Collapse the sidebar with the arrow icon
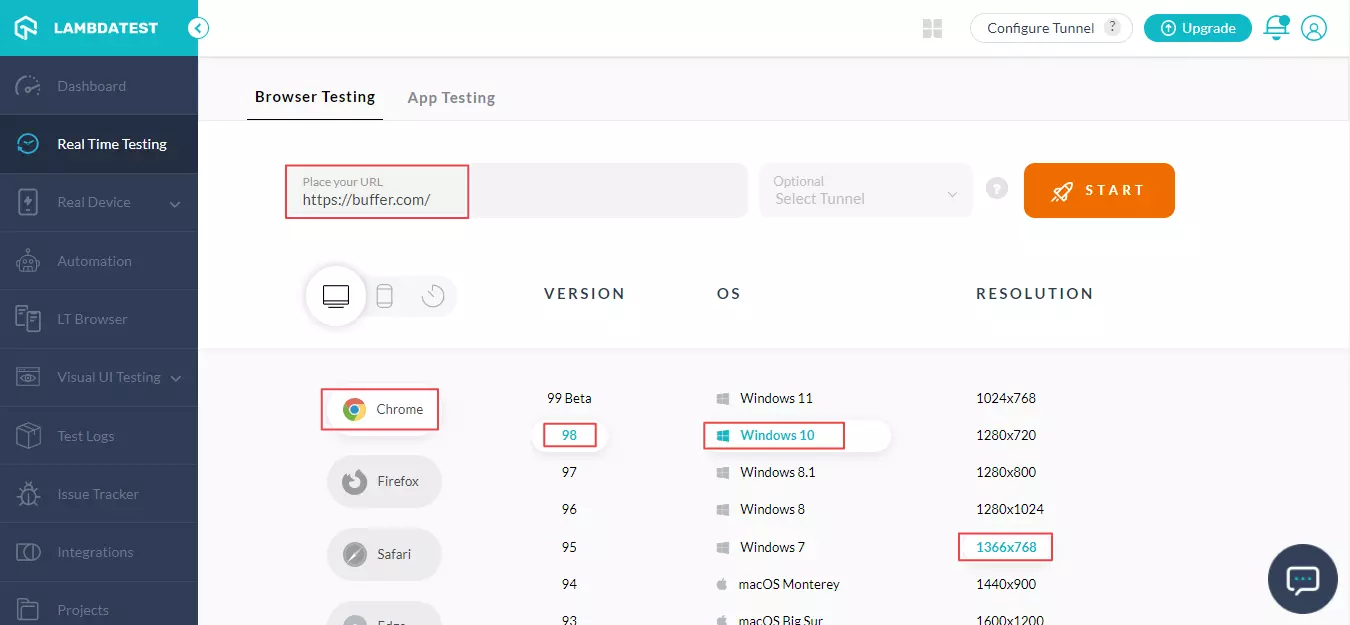This screenshot has width=1350, height=625. point(198,28)
